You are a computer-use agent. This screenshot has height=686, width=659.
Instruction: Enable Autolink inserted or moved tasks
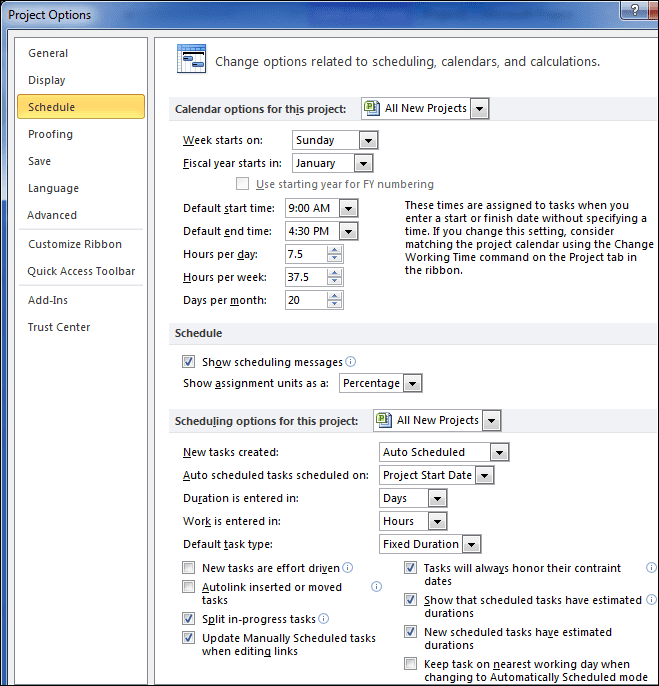pos(189,587)
